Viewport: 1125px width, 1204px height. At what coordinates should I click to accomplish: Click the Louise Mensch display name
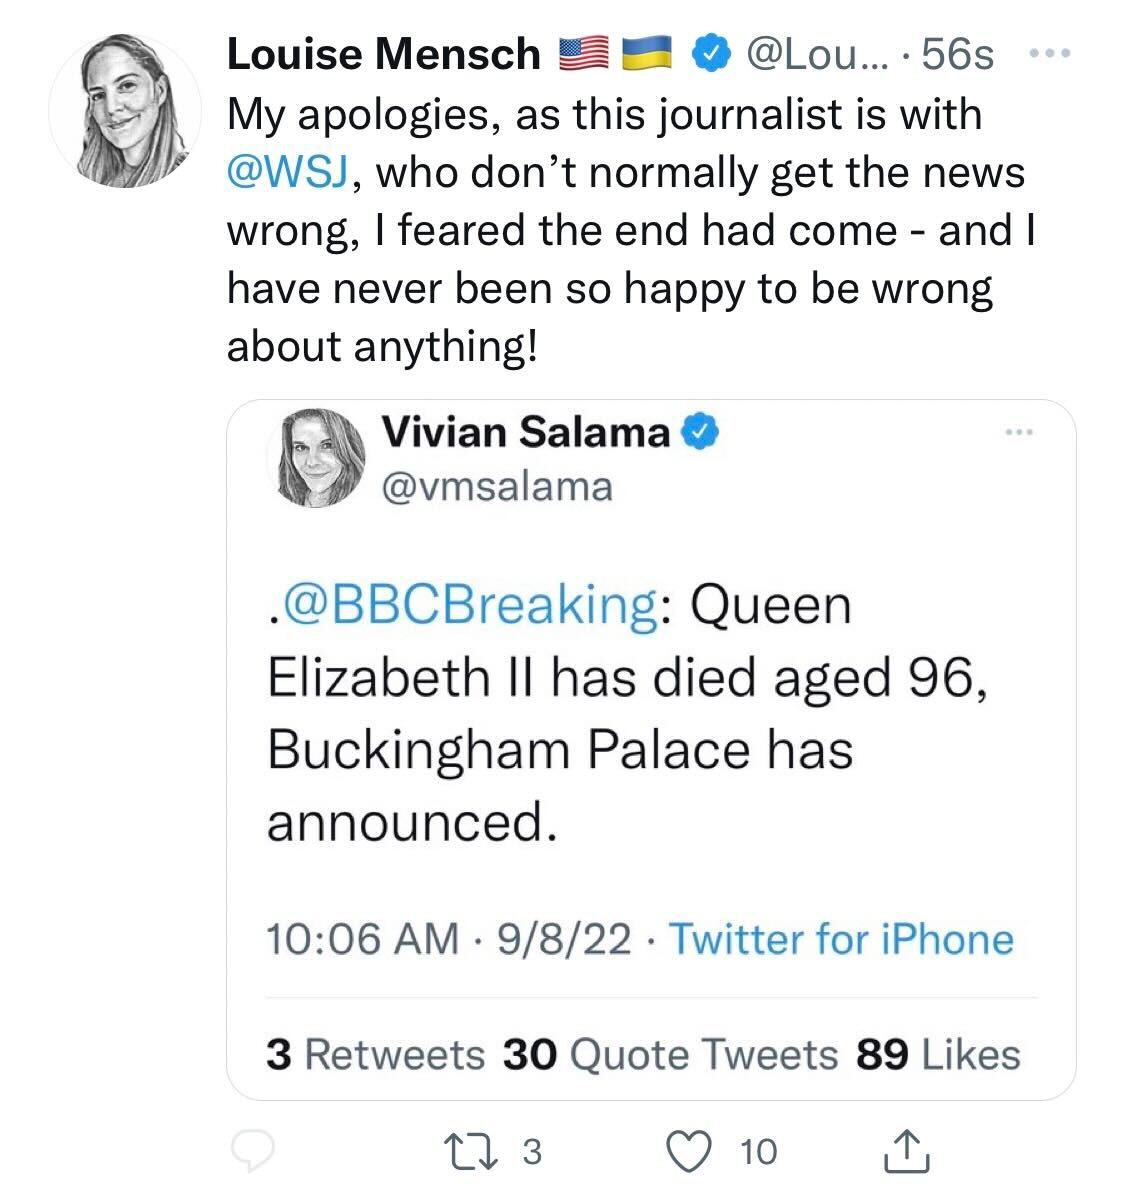coord(383,54)
